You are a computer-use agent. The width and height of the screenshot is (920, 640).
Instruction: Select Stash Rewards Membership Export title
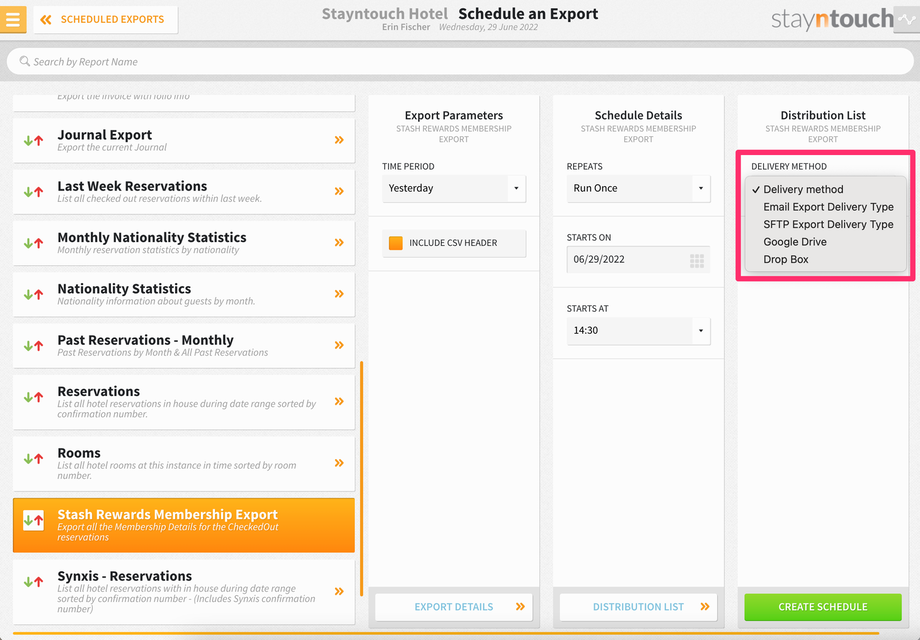click(167, 514)
